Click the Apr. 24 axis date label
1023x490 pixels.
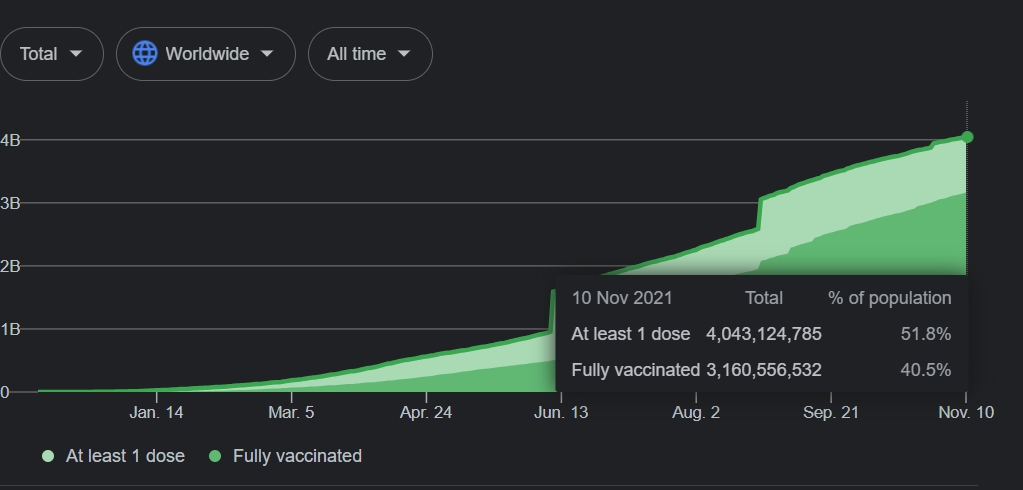click(x=426, y=412)
